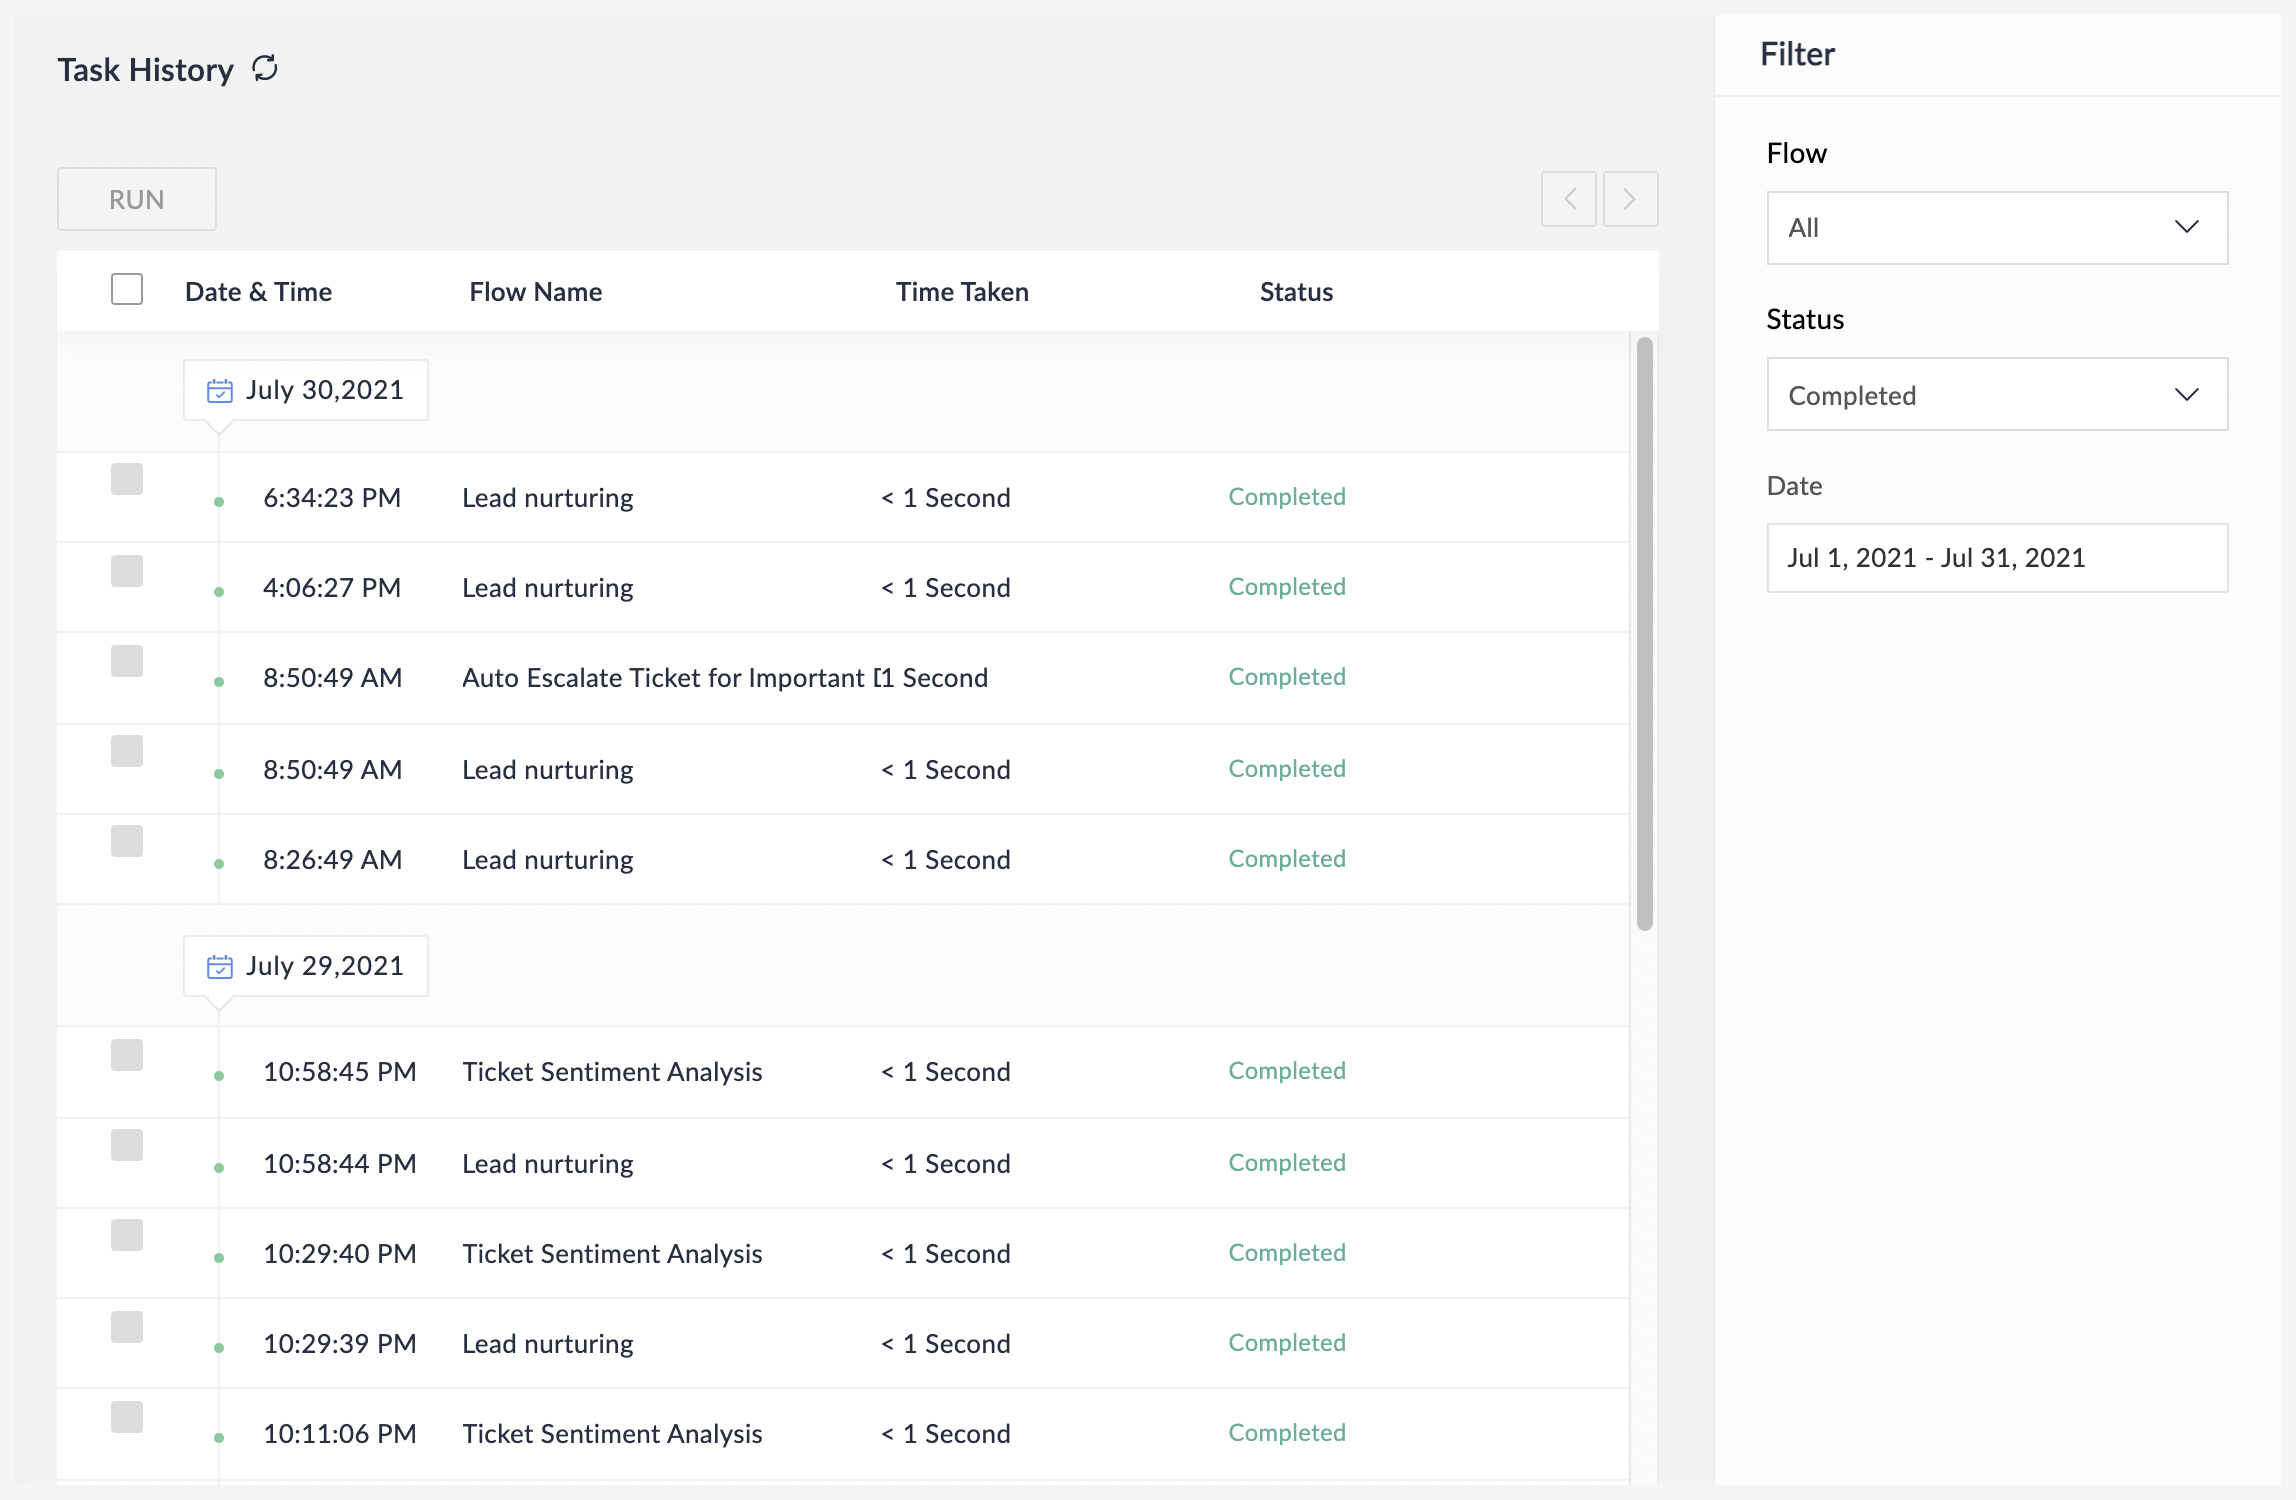This screenshot has height=1500, width=2296.
Task: Click the RUN button
Action: [x=136, y=199]
